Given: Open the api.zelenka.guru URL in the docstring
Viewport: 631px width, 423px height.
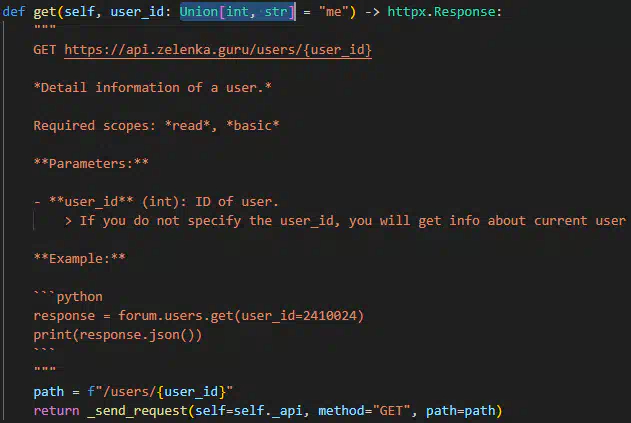Looking at the screenshot, I should pos(217,49).
